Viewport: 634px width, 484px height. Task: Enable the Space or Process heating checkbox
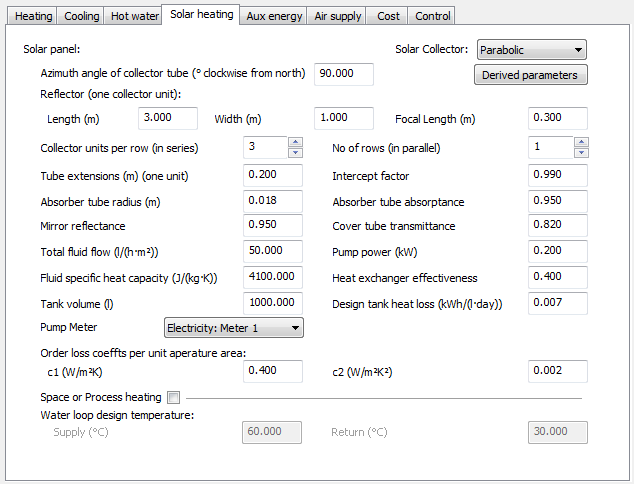(173, 397)
